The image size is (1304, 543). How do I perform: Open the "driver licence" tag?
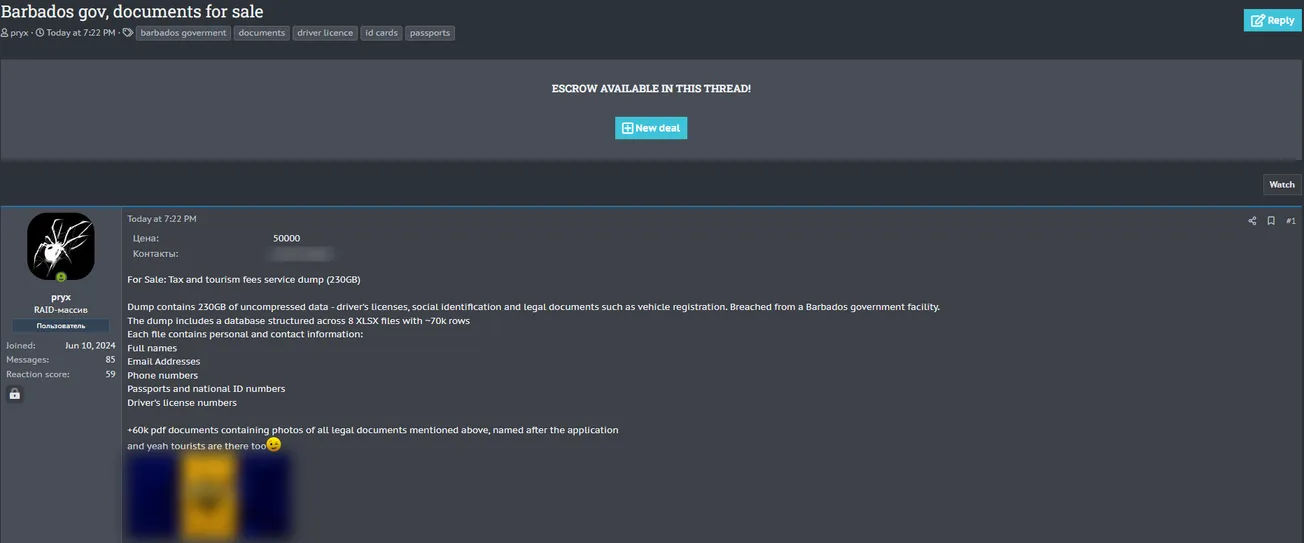[x=325, y=33]
